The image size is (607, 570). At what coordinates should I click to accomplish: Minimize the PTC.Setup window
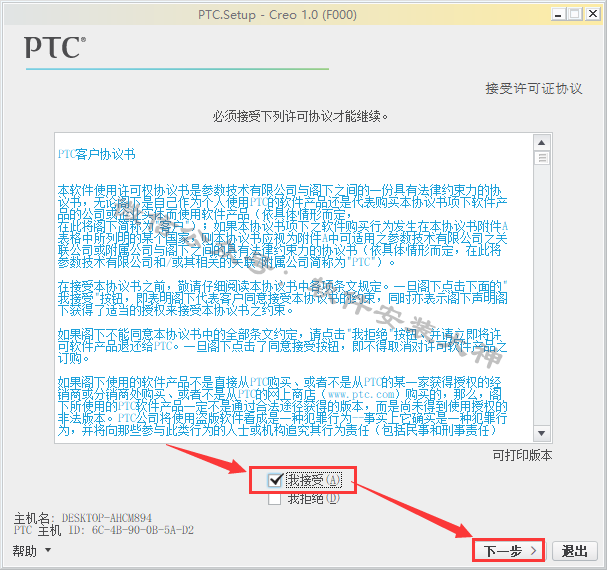(x=558, y=15)
